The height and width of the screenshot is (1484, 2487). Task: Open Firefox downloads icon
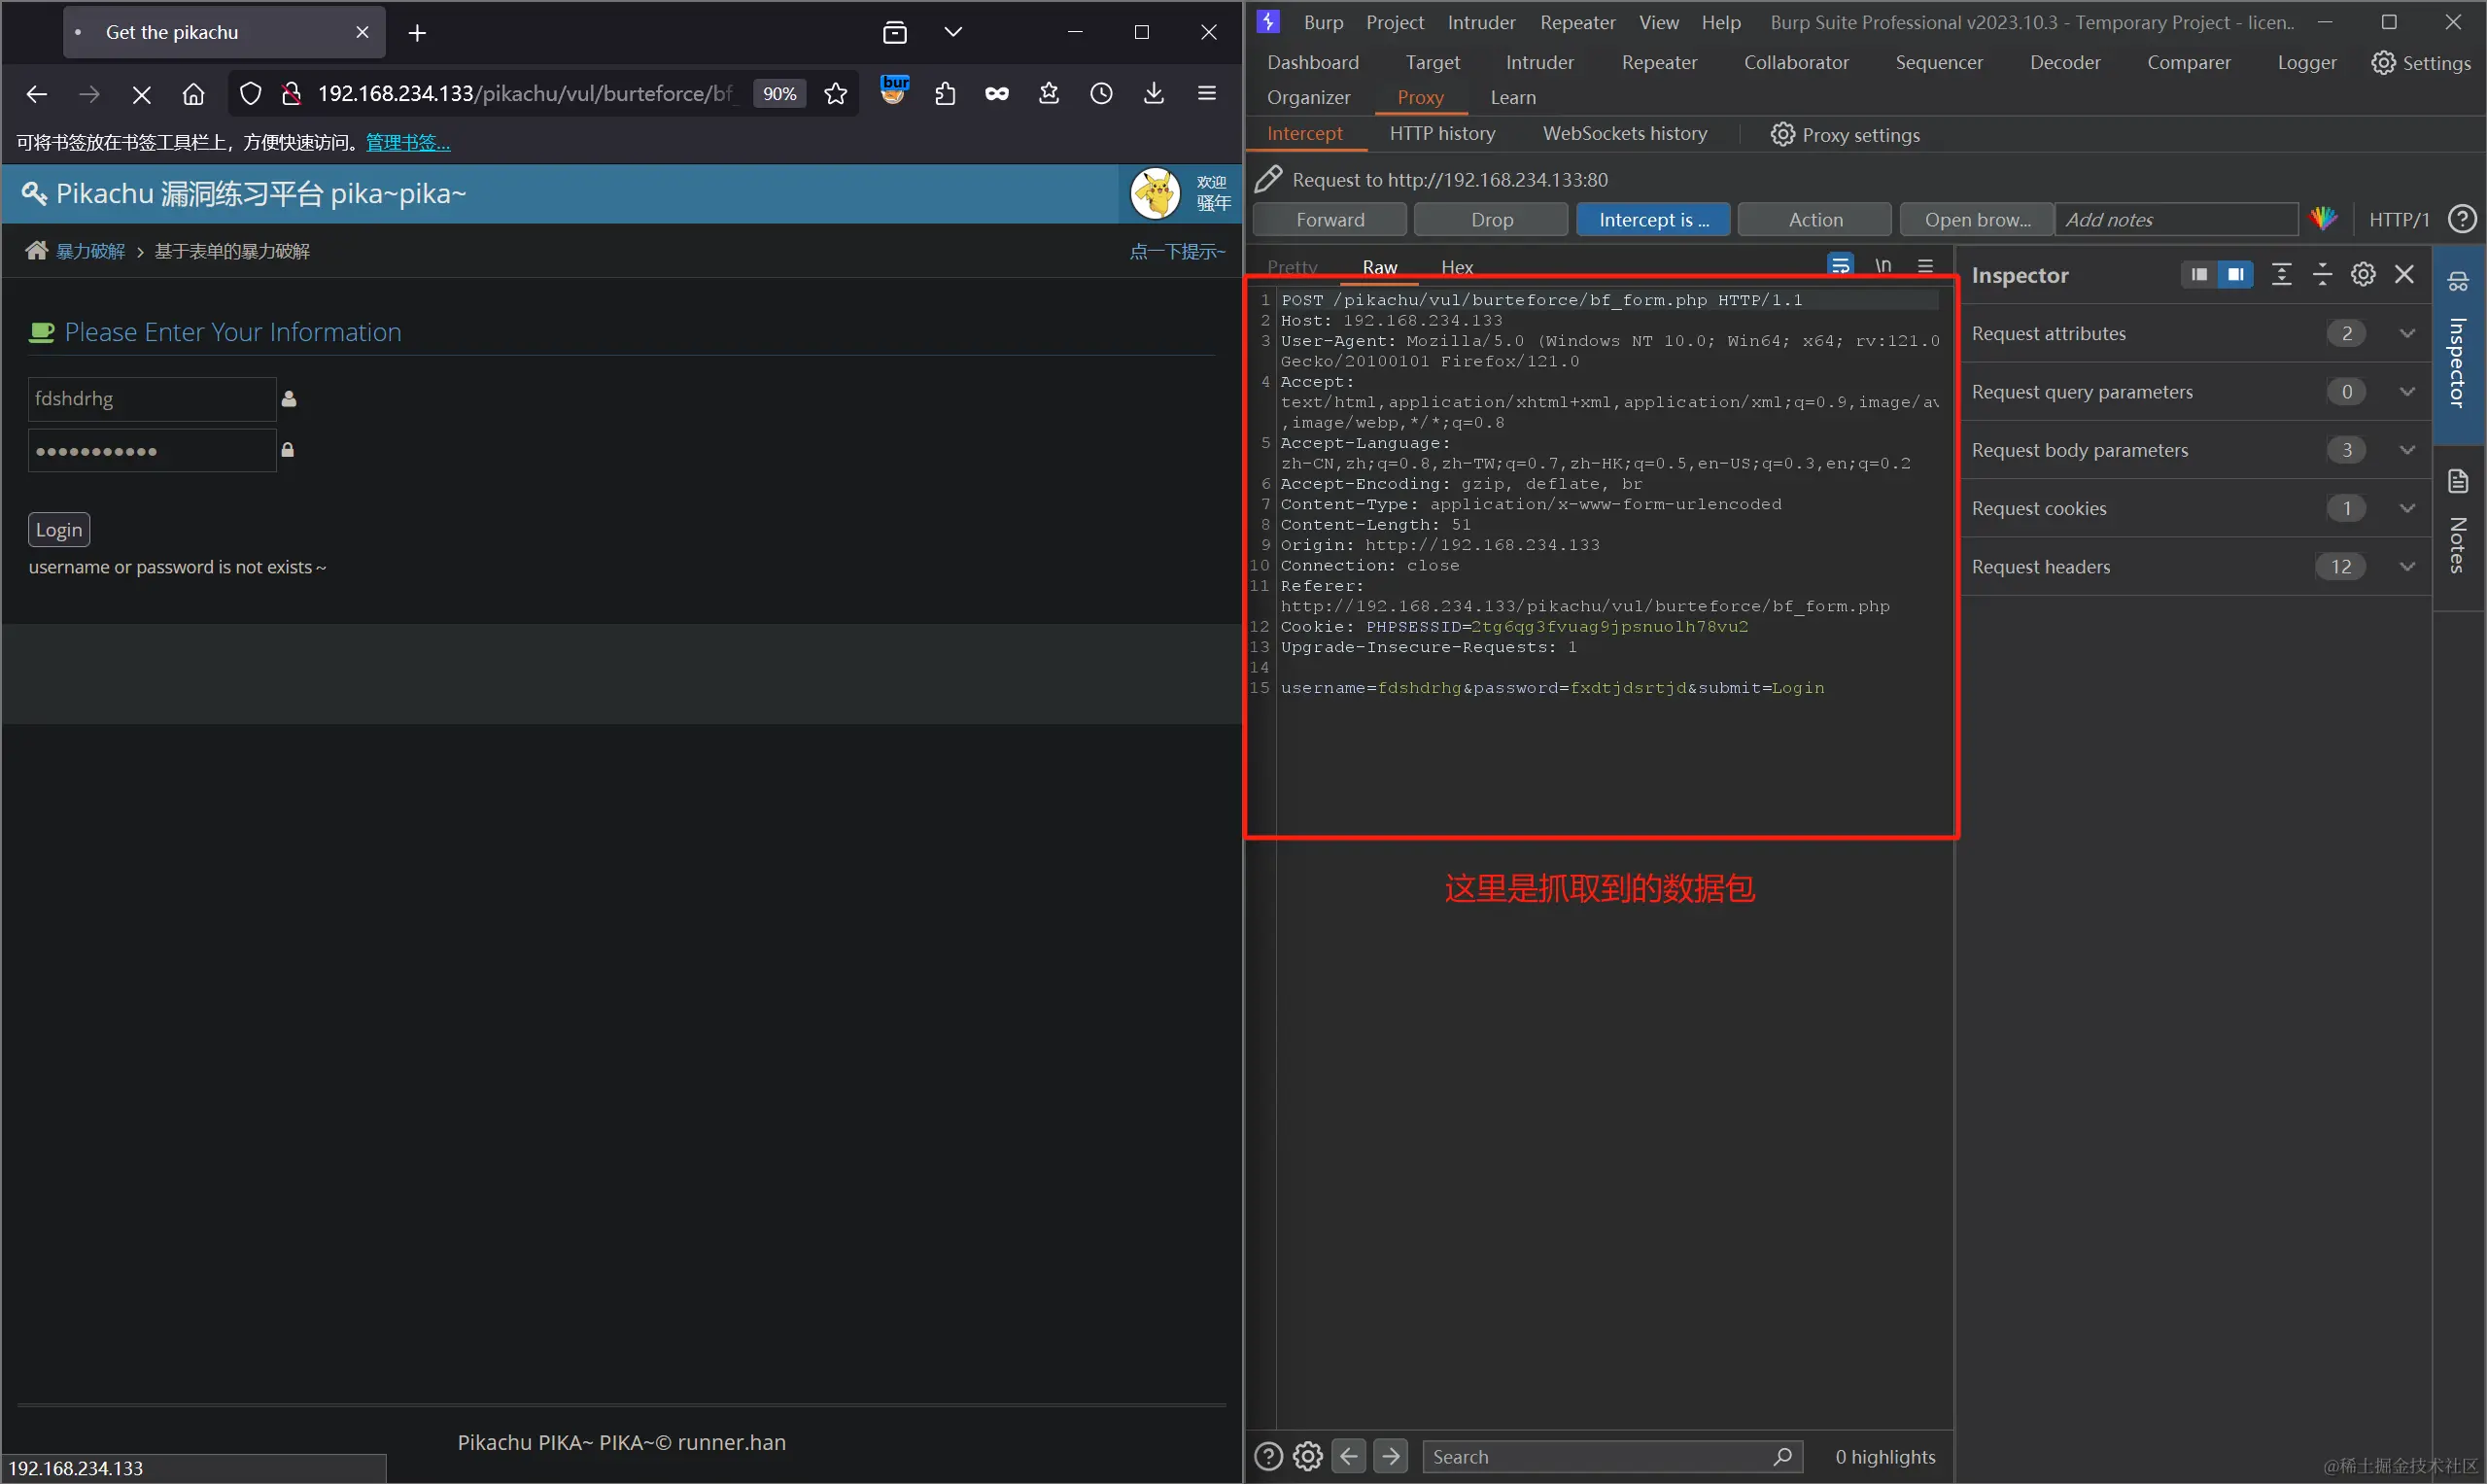1154,94
